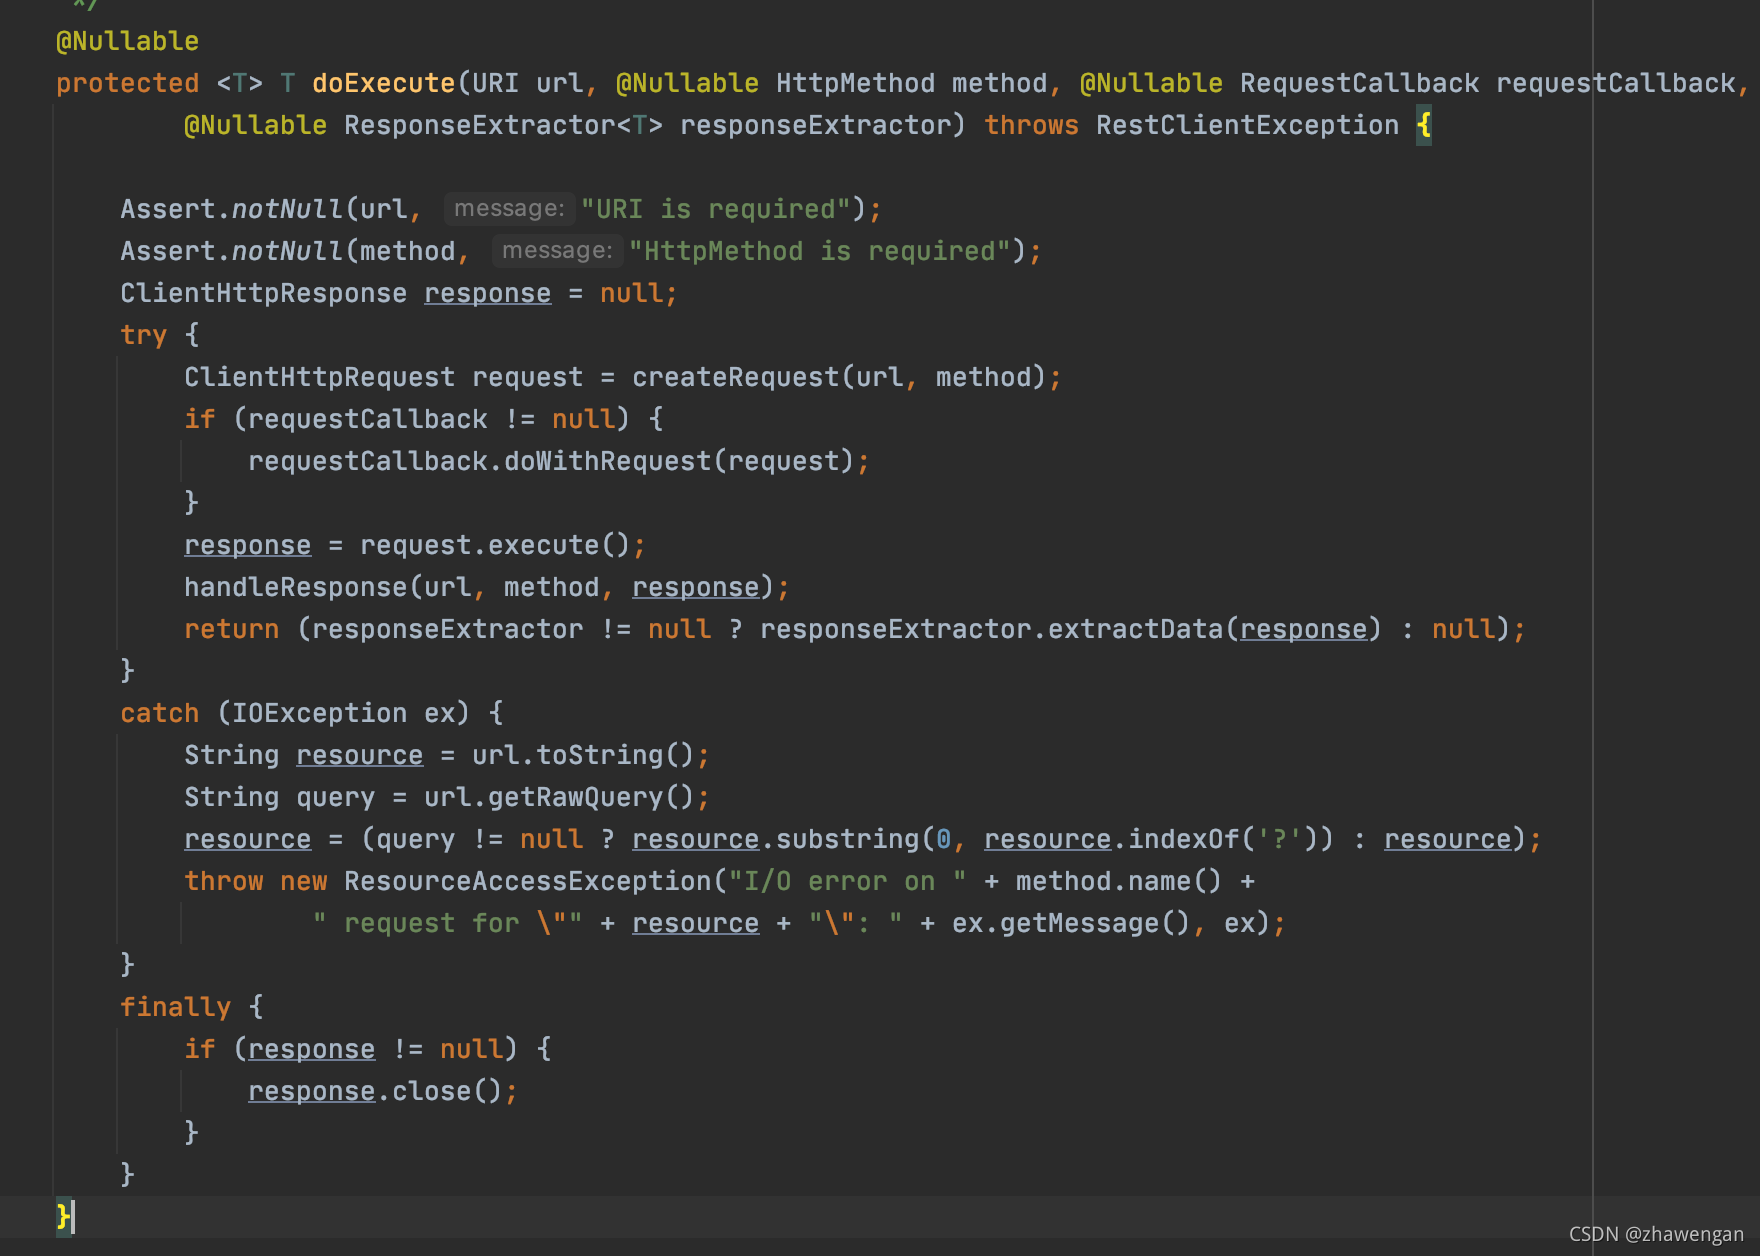Screen dimensions: 1760x1256
Task: Click the 'query' variable in String query declaration
Action: tap(335, 797)
